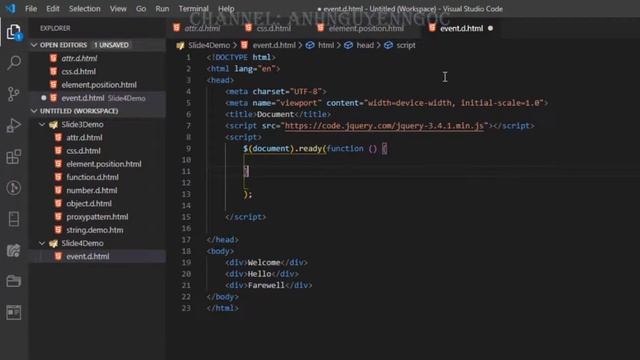Click HTML5 icon on event.d.html tab
This screenshot has height=360, width=640.
[432, 28]
